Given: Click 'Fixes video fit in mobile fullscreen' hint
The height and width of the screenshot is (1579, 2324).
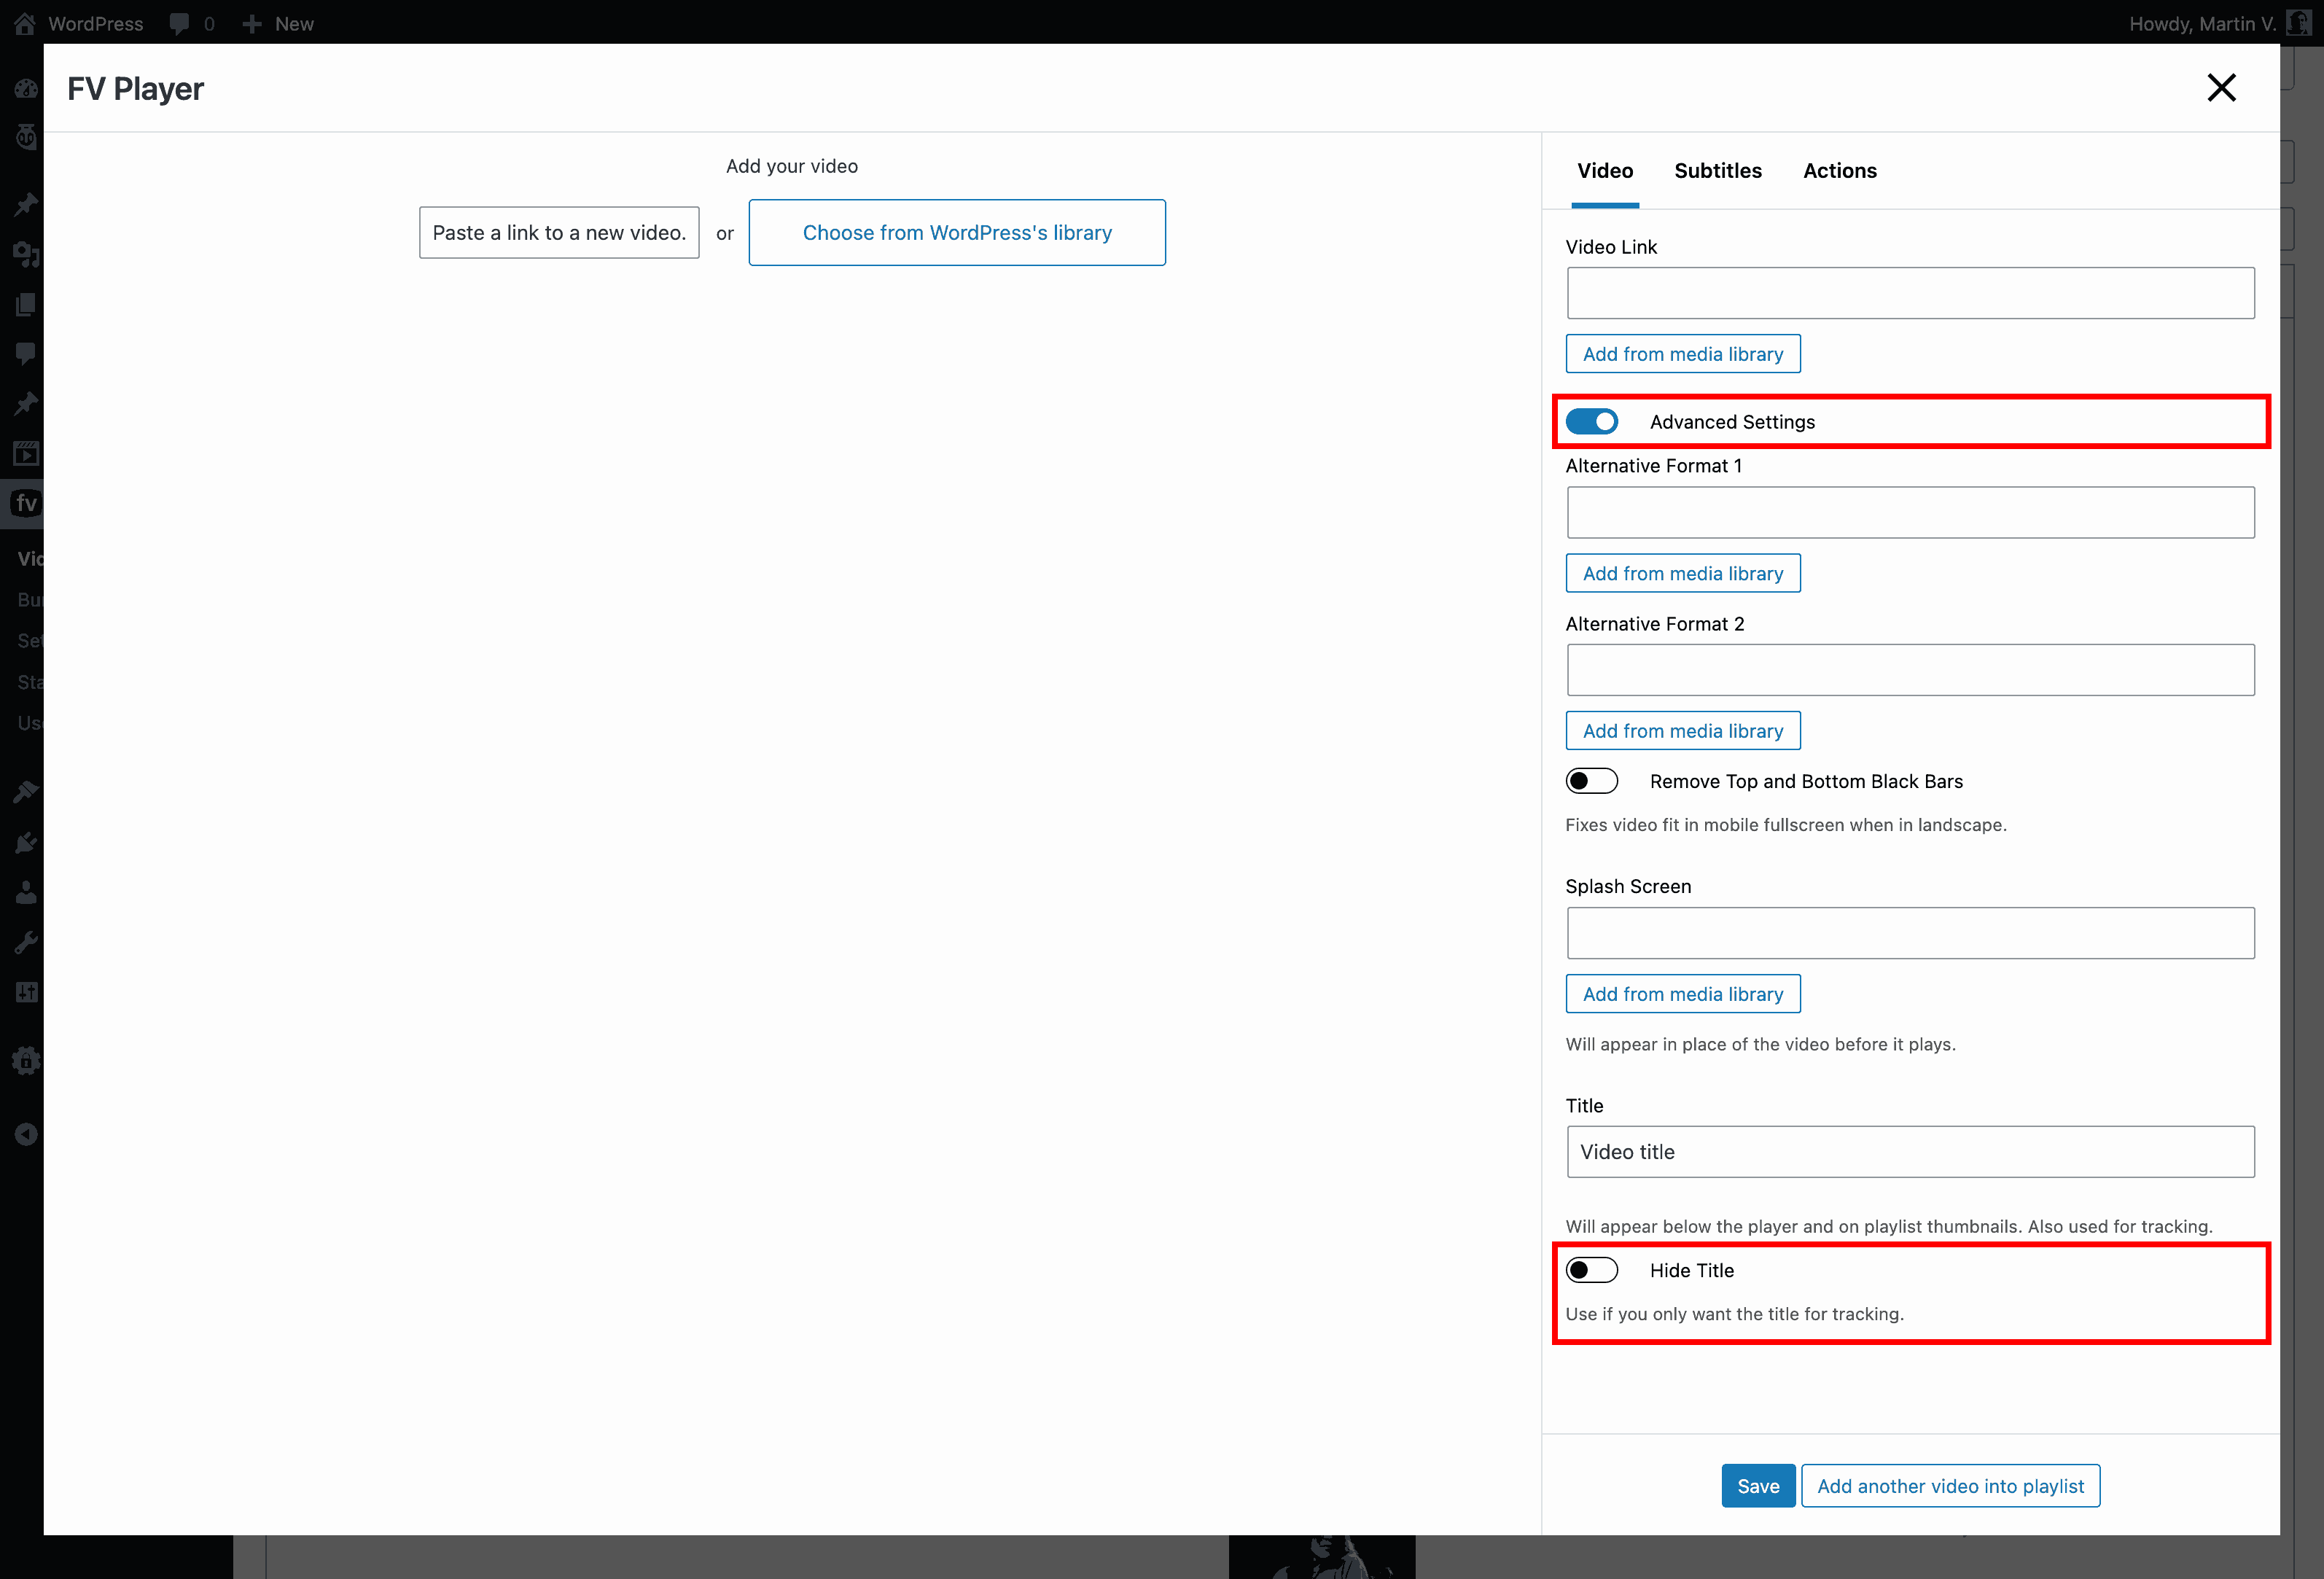Looking at the screenshot, I should click(1785, 825).
